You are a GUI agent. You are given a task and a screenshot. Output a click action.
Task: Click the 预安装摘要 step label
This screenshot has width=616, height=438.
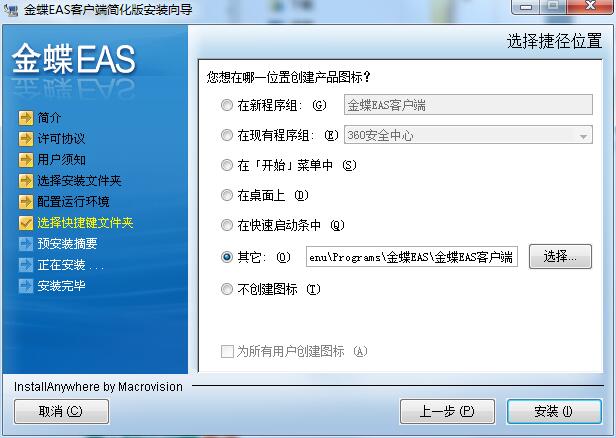67,244
